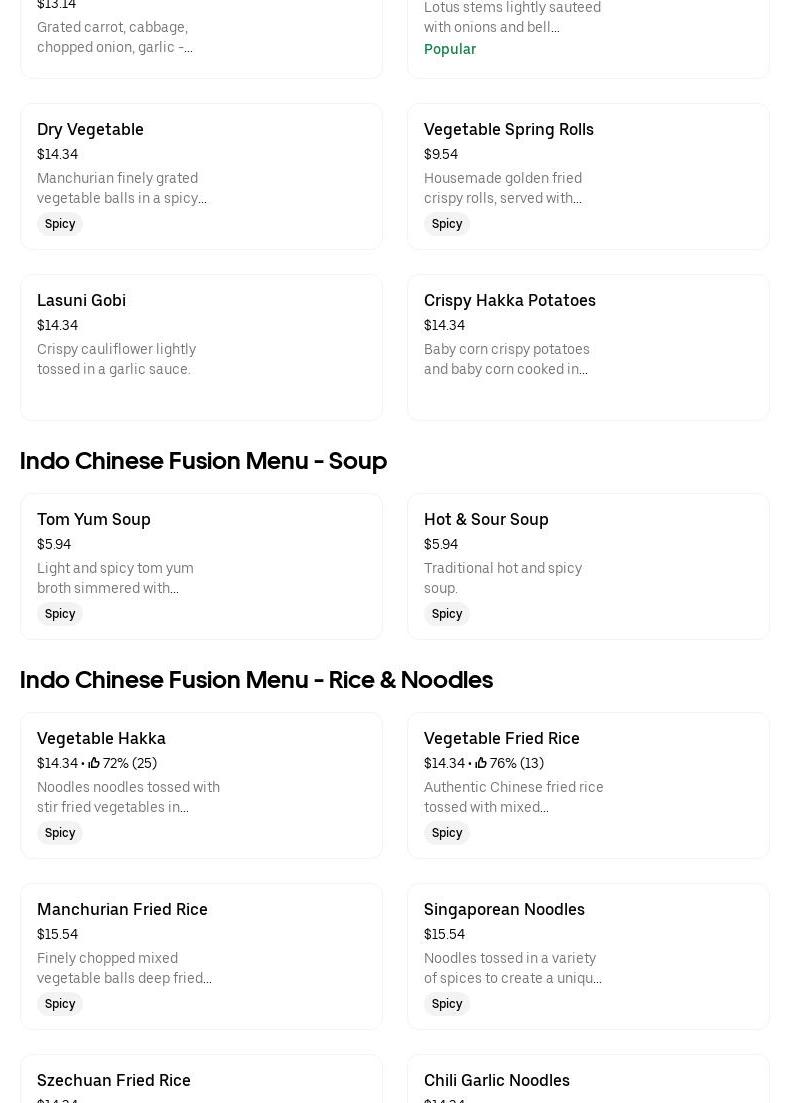Select the Hot & Sour Soup title

486,520
